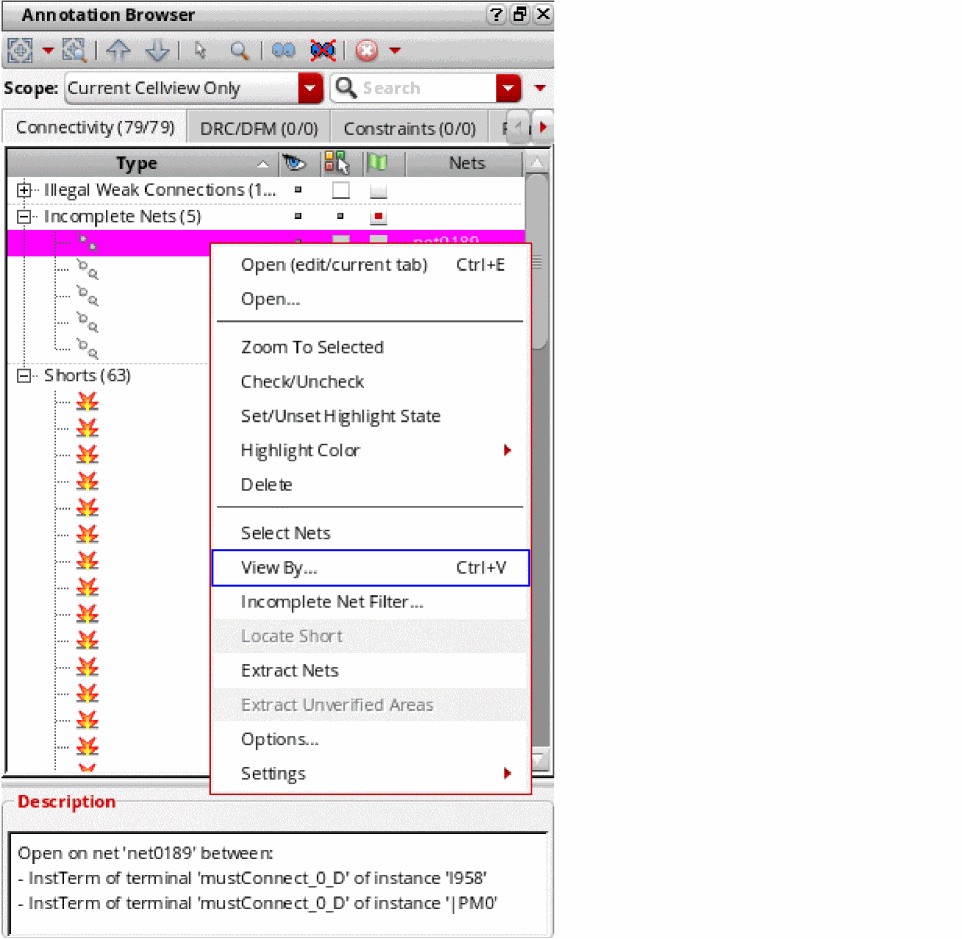Collapse the Shorts tree node

click(x=25, y=376)
